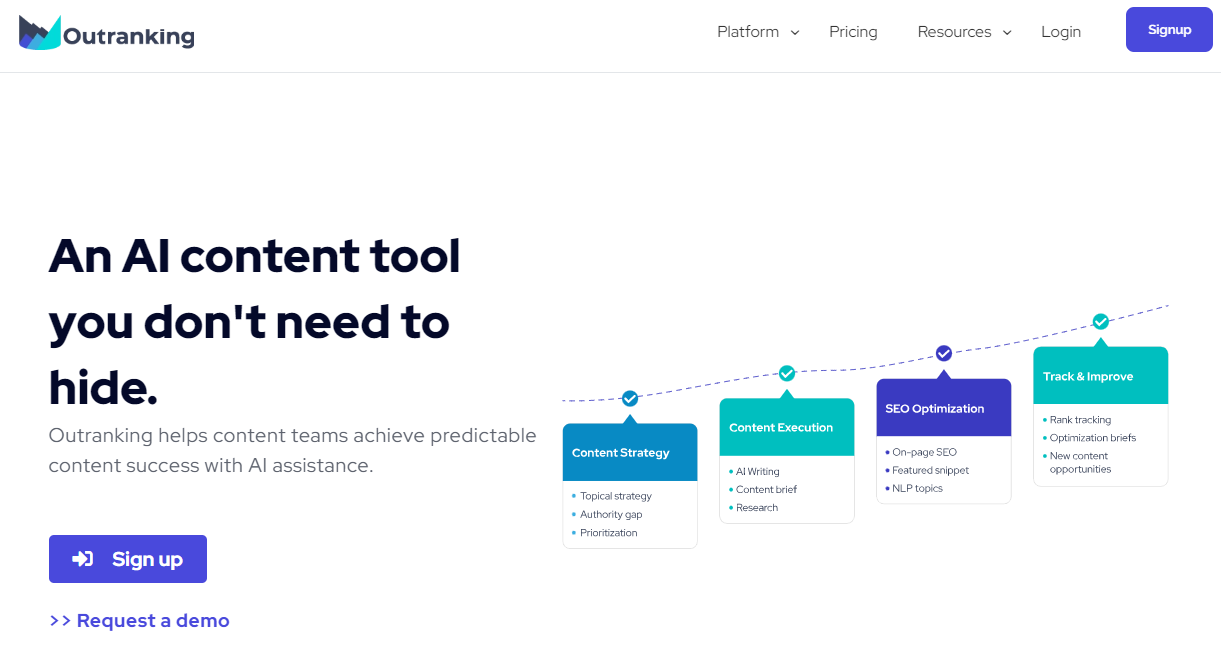Click the checkmark above Content Strategy
1221x646 pixels.
[630, 398]
